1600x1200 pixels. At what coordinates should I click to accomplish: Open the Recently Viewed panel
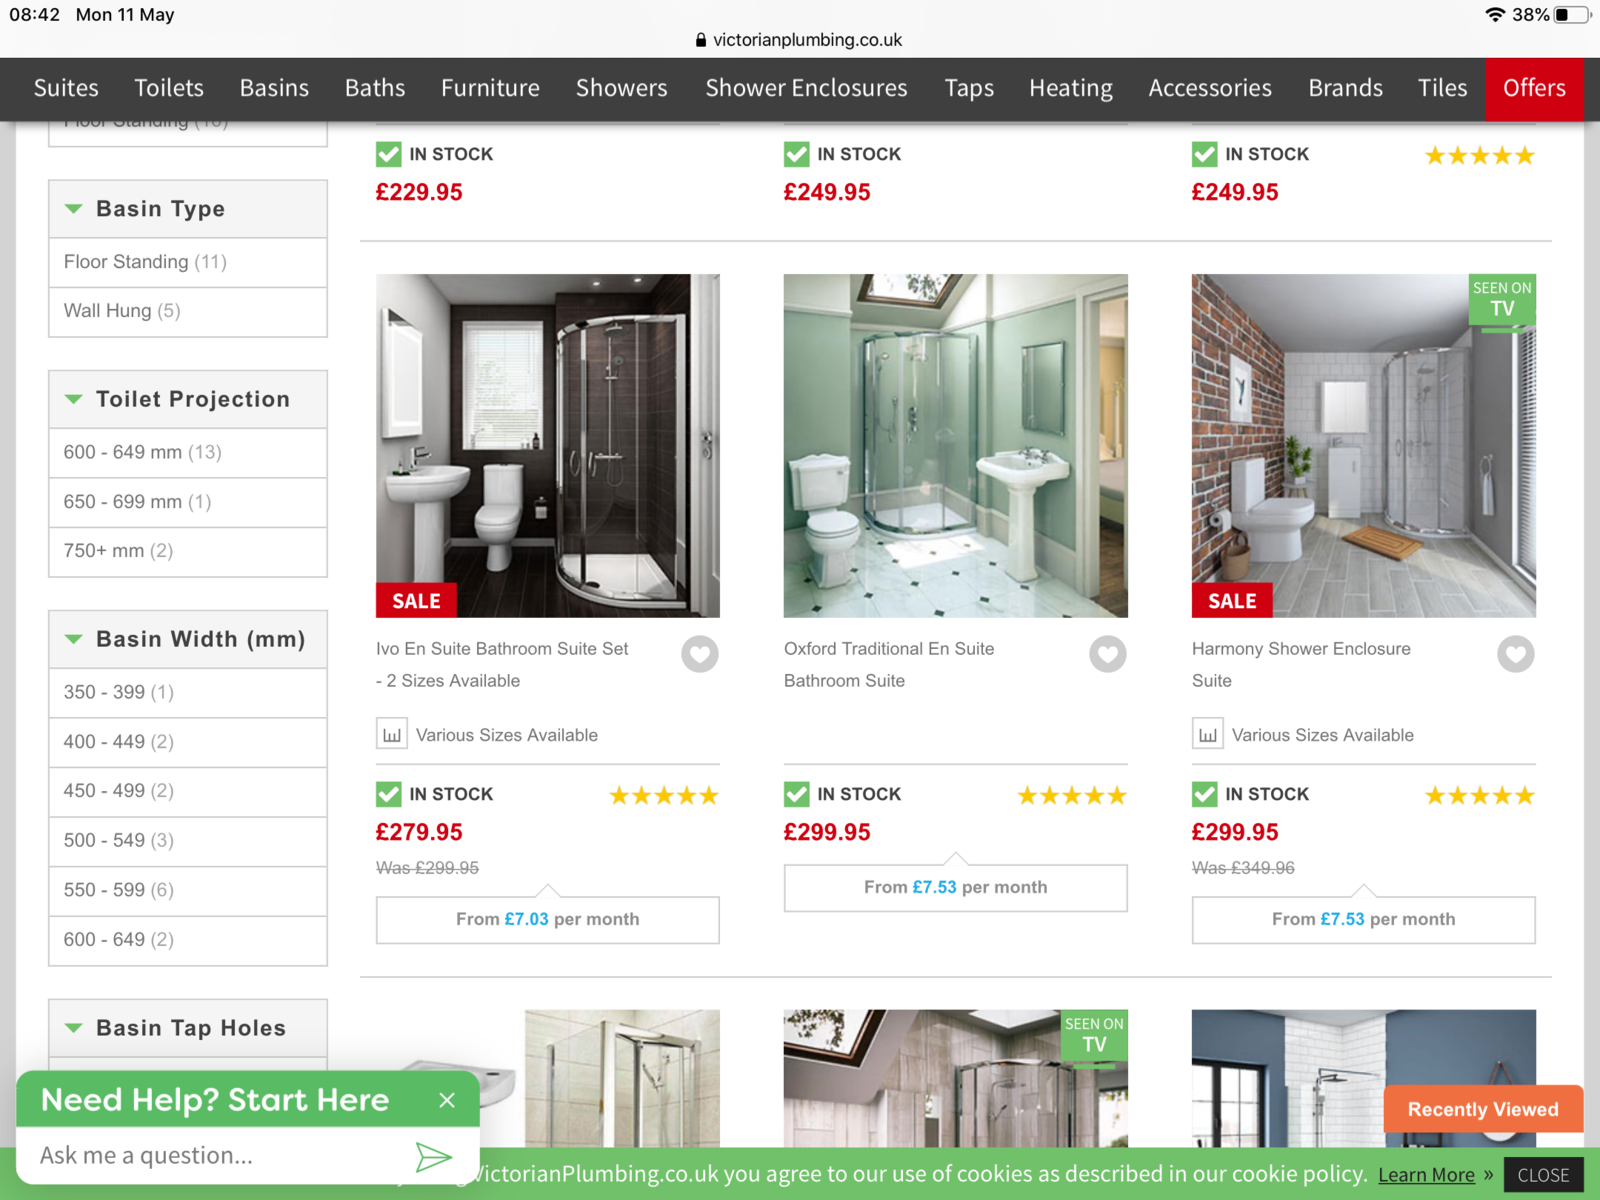click(x=1483, y=1109)
